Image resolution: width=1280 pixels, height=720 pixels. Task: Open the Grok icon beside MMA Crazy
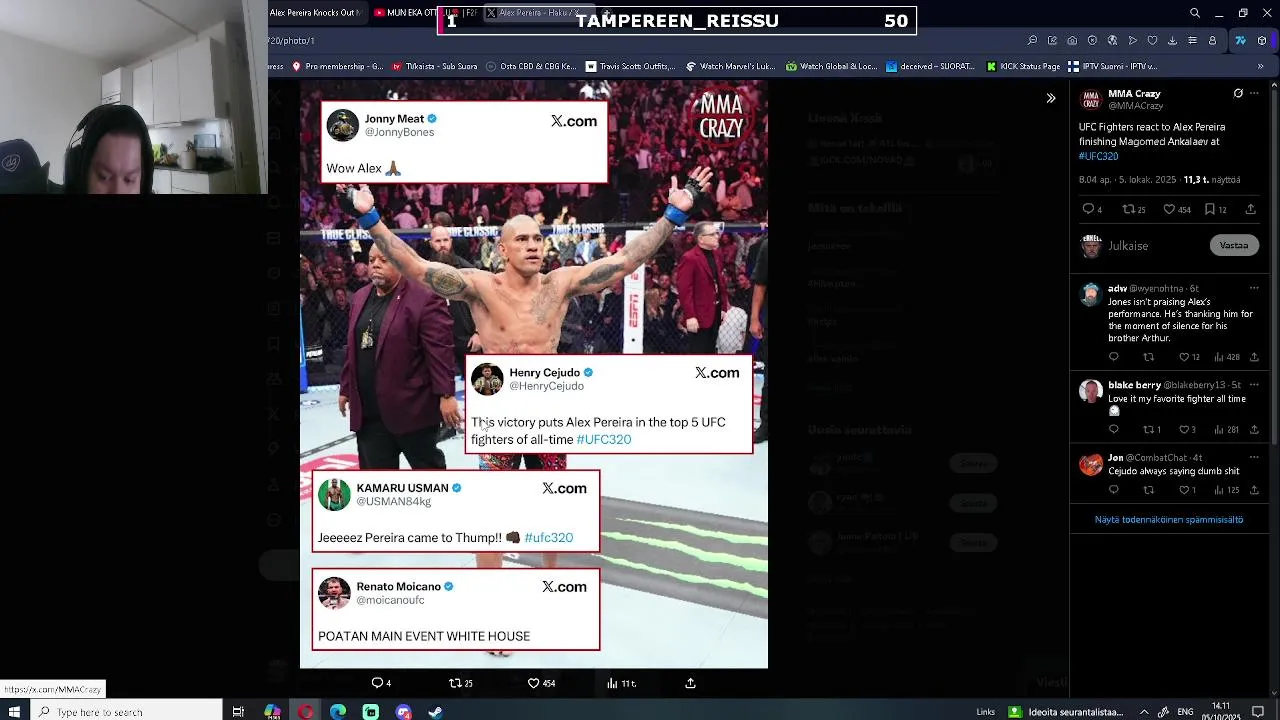tap(1238, 93)
